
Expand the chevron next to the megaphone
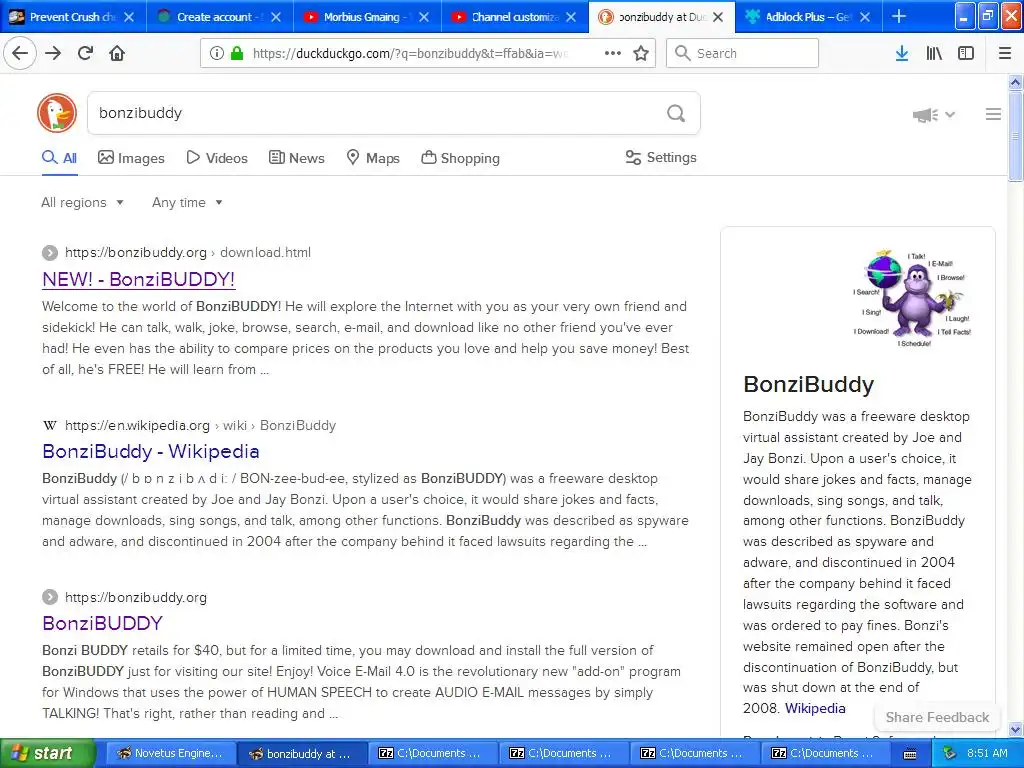(950, 115)
